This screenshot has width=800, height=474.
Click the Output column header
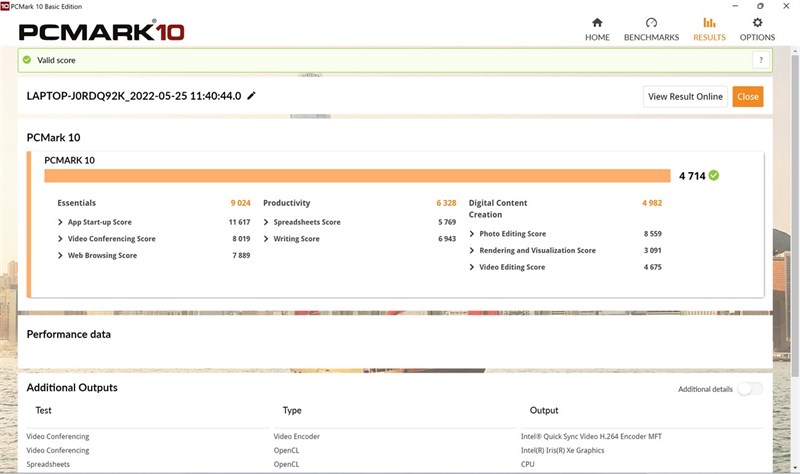(x=544, y=410)
